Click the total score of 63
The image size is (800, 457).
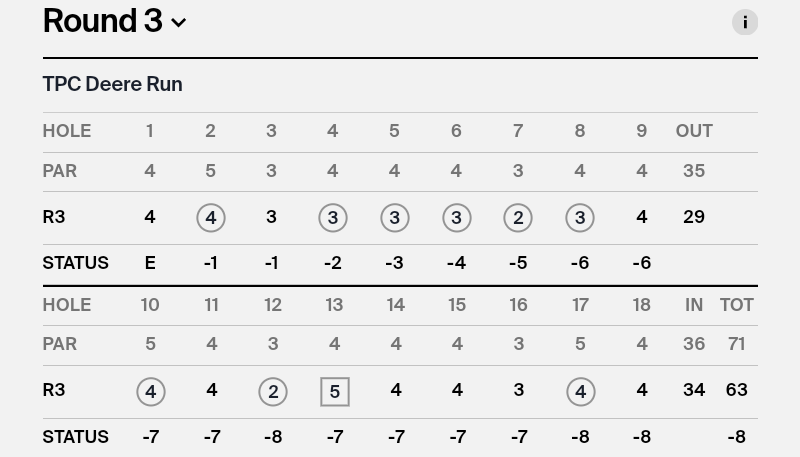pos(736,390)
